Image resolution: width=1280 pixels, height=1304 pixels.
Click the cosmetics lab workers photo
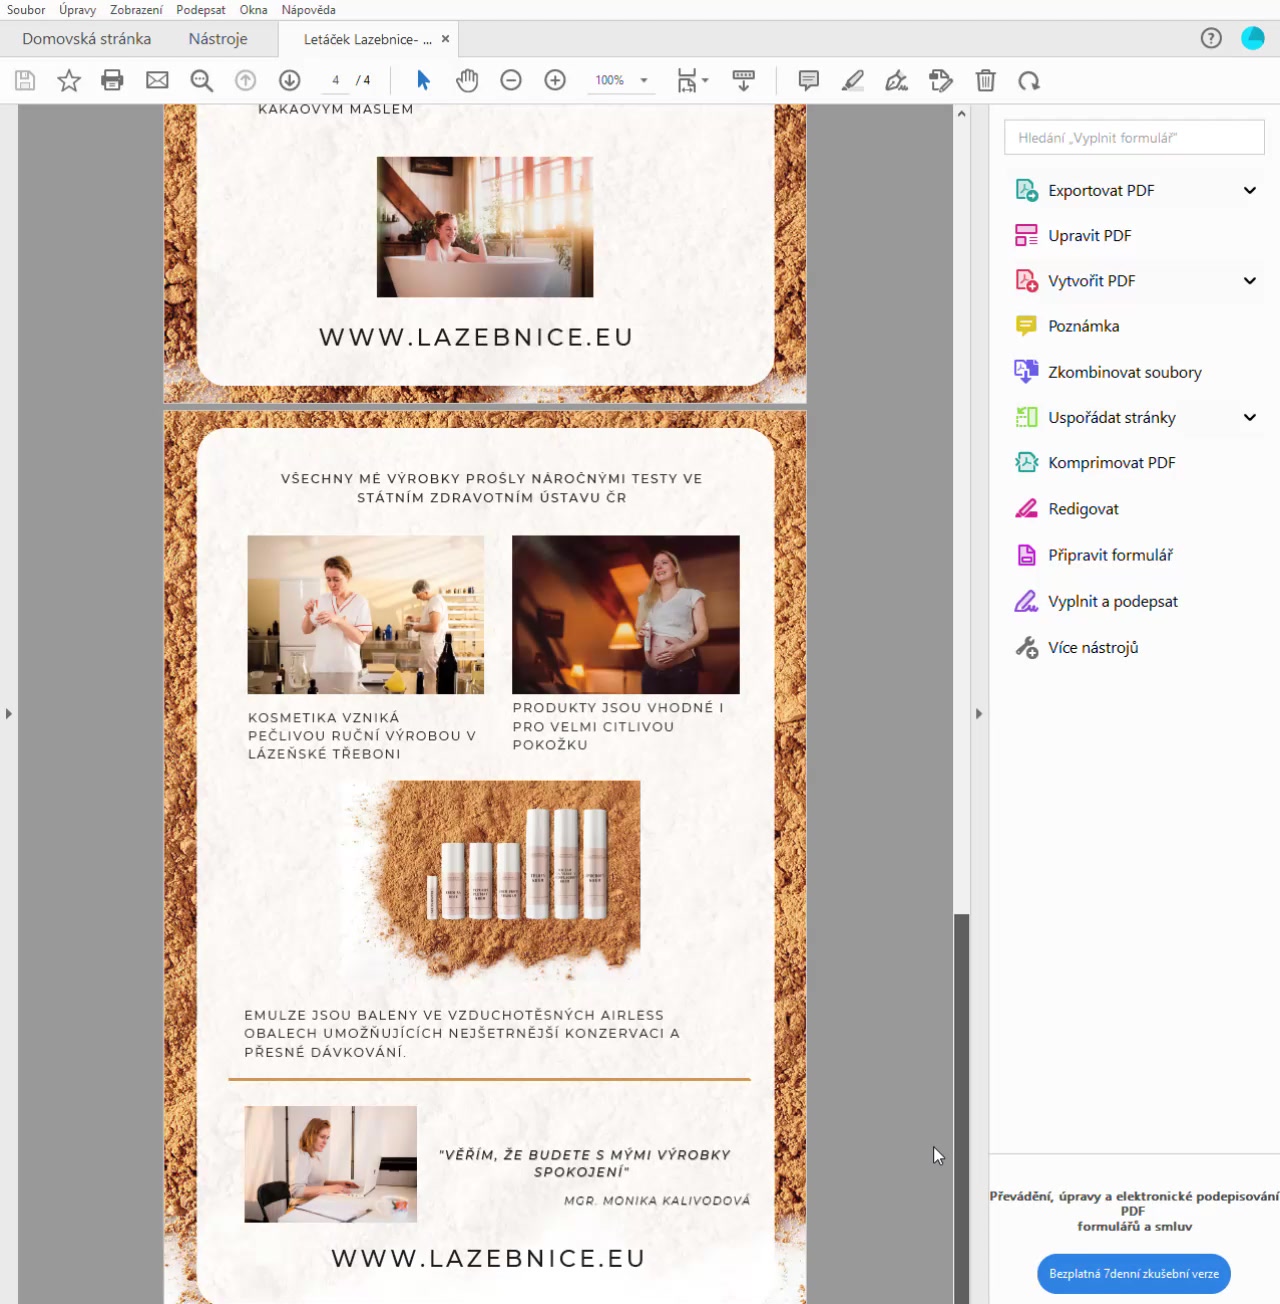366,615
